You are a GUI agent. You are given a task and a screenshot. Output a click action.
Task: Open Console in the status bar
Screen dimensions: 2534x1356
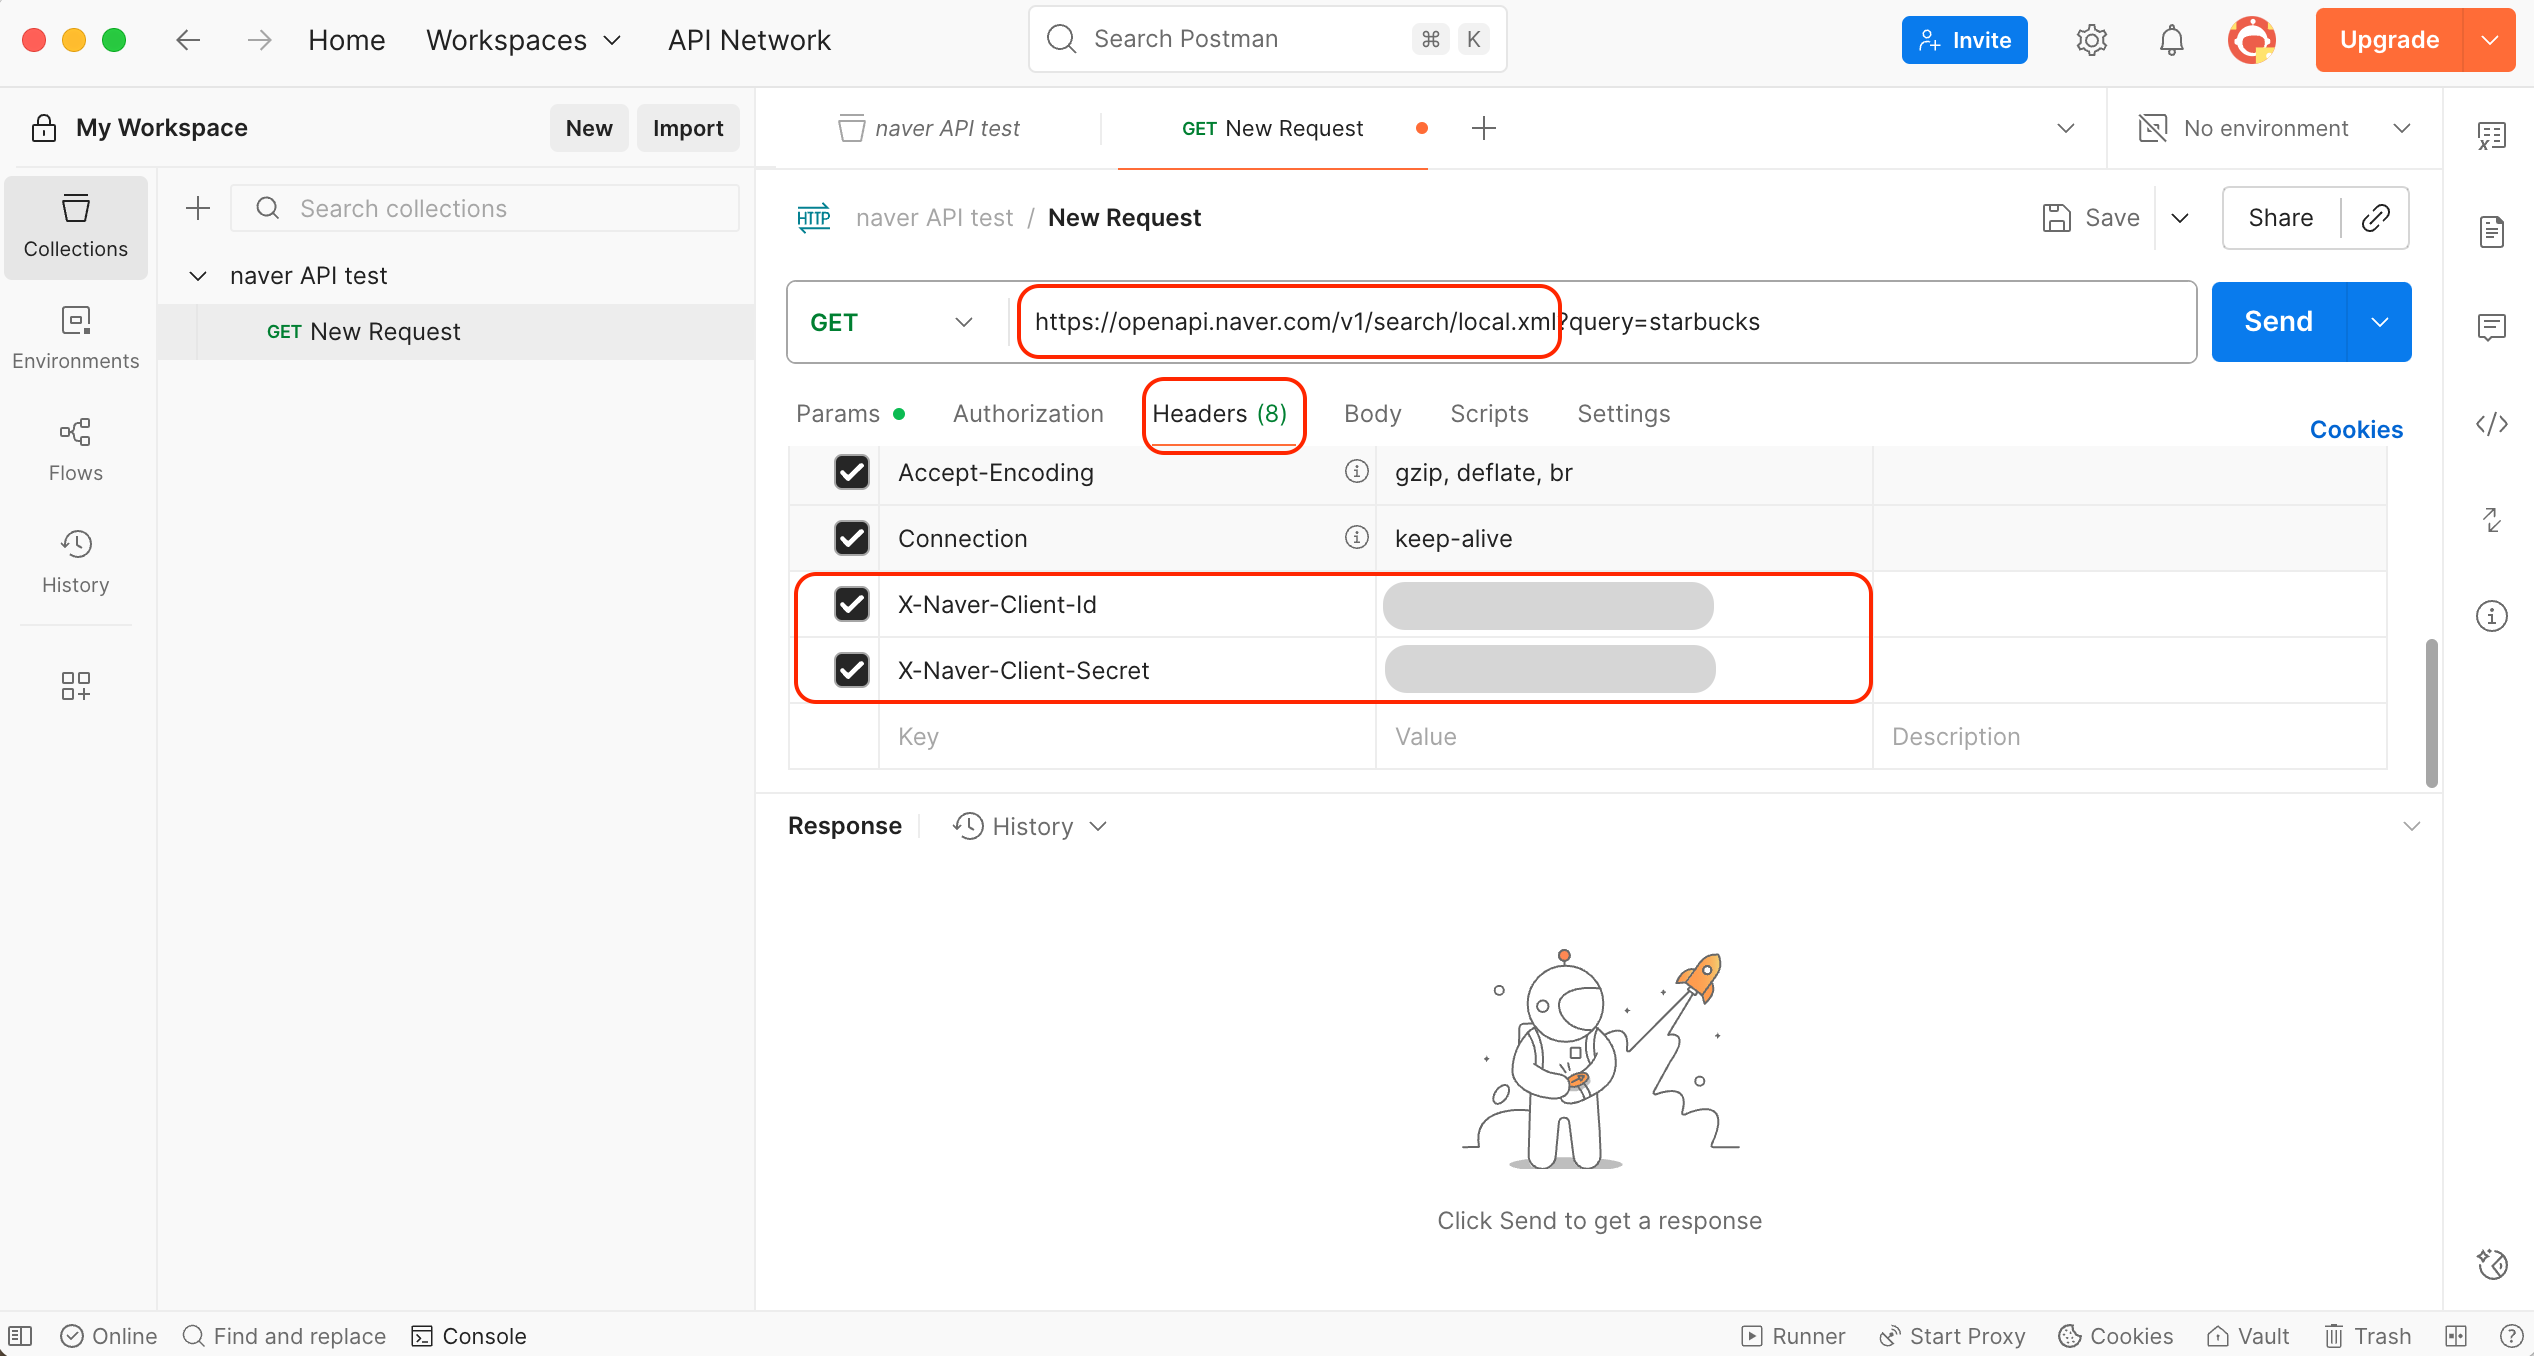(469, 1336)
